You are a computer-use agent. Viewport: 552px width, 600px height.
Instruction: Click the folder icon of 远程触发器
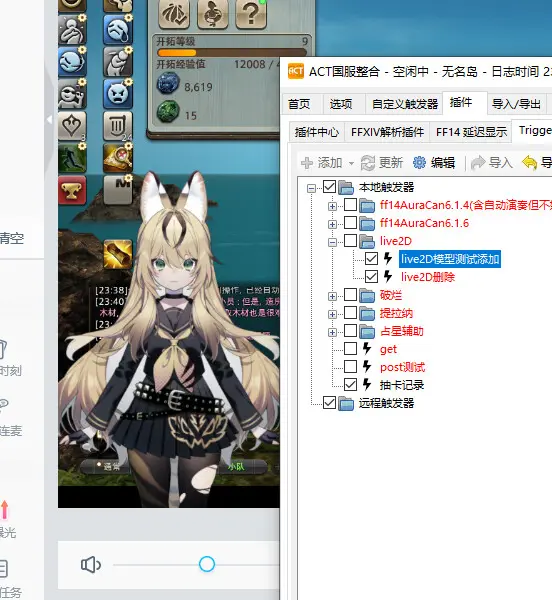[346, 403]
